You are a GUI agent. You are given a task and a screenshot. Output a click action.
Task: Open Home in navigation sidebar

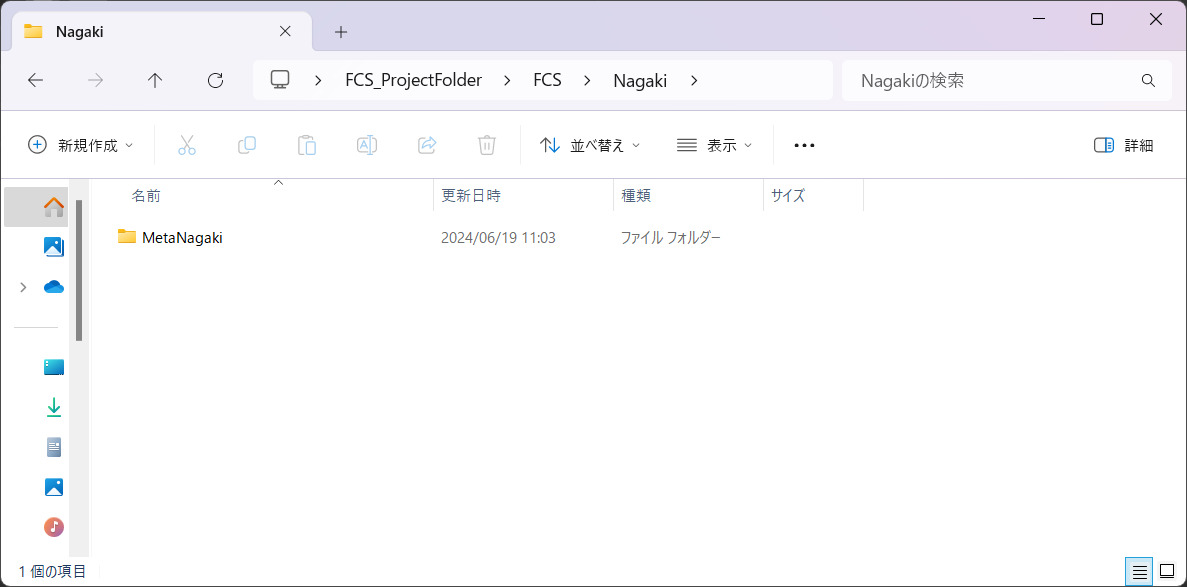pos(54,207)
